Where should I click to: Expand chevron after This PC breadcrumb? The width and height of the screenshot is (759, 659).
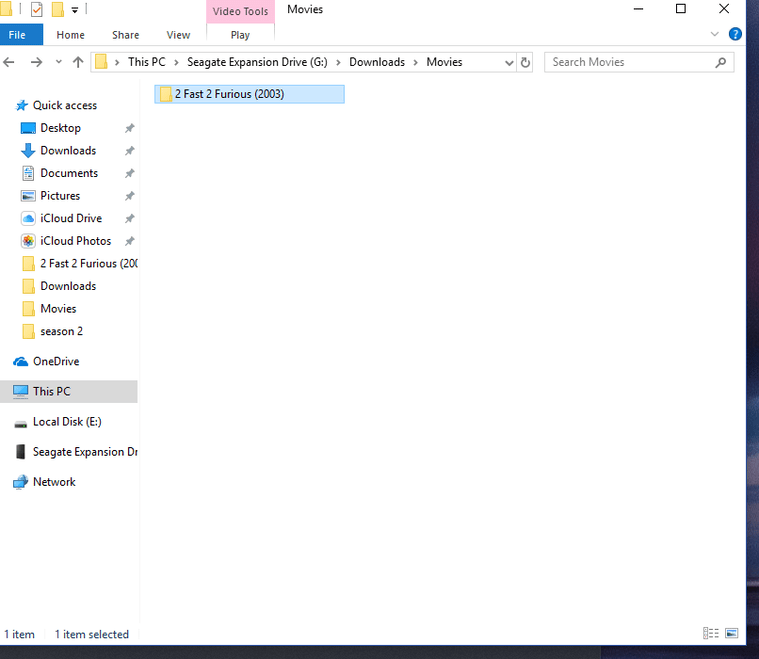tap(177, 62)
